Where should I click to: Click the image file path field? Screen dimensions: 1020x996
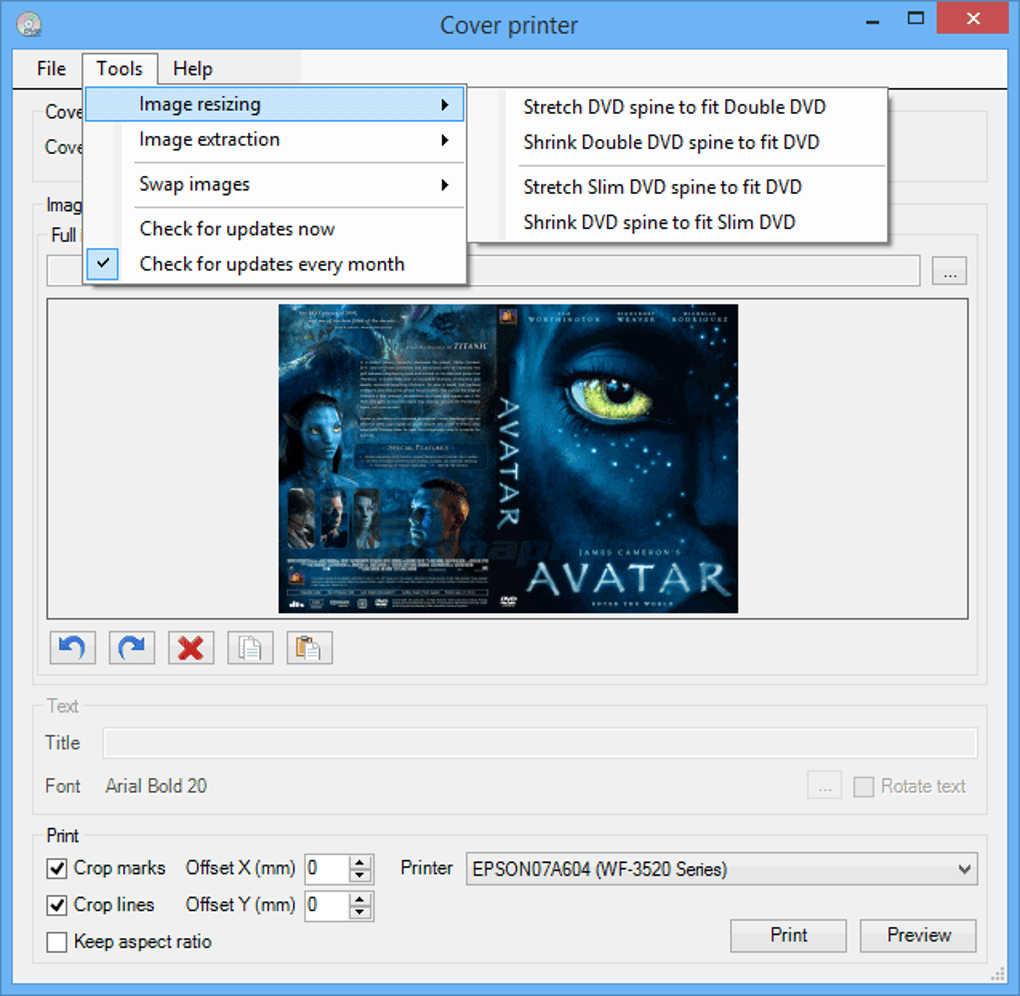tap(693, 271)
